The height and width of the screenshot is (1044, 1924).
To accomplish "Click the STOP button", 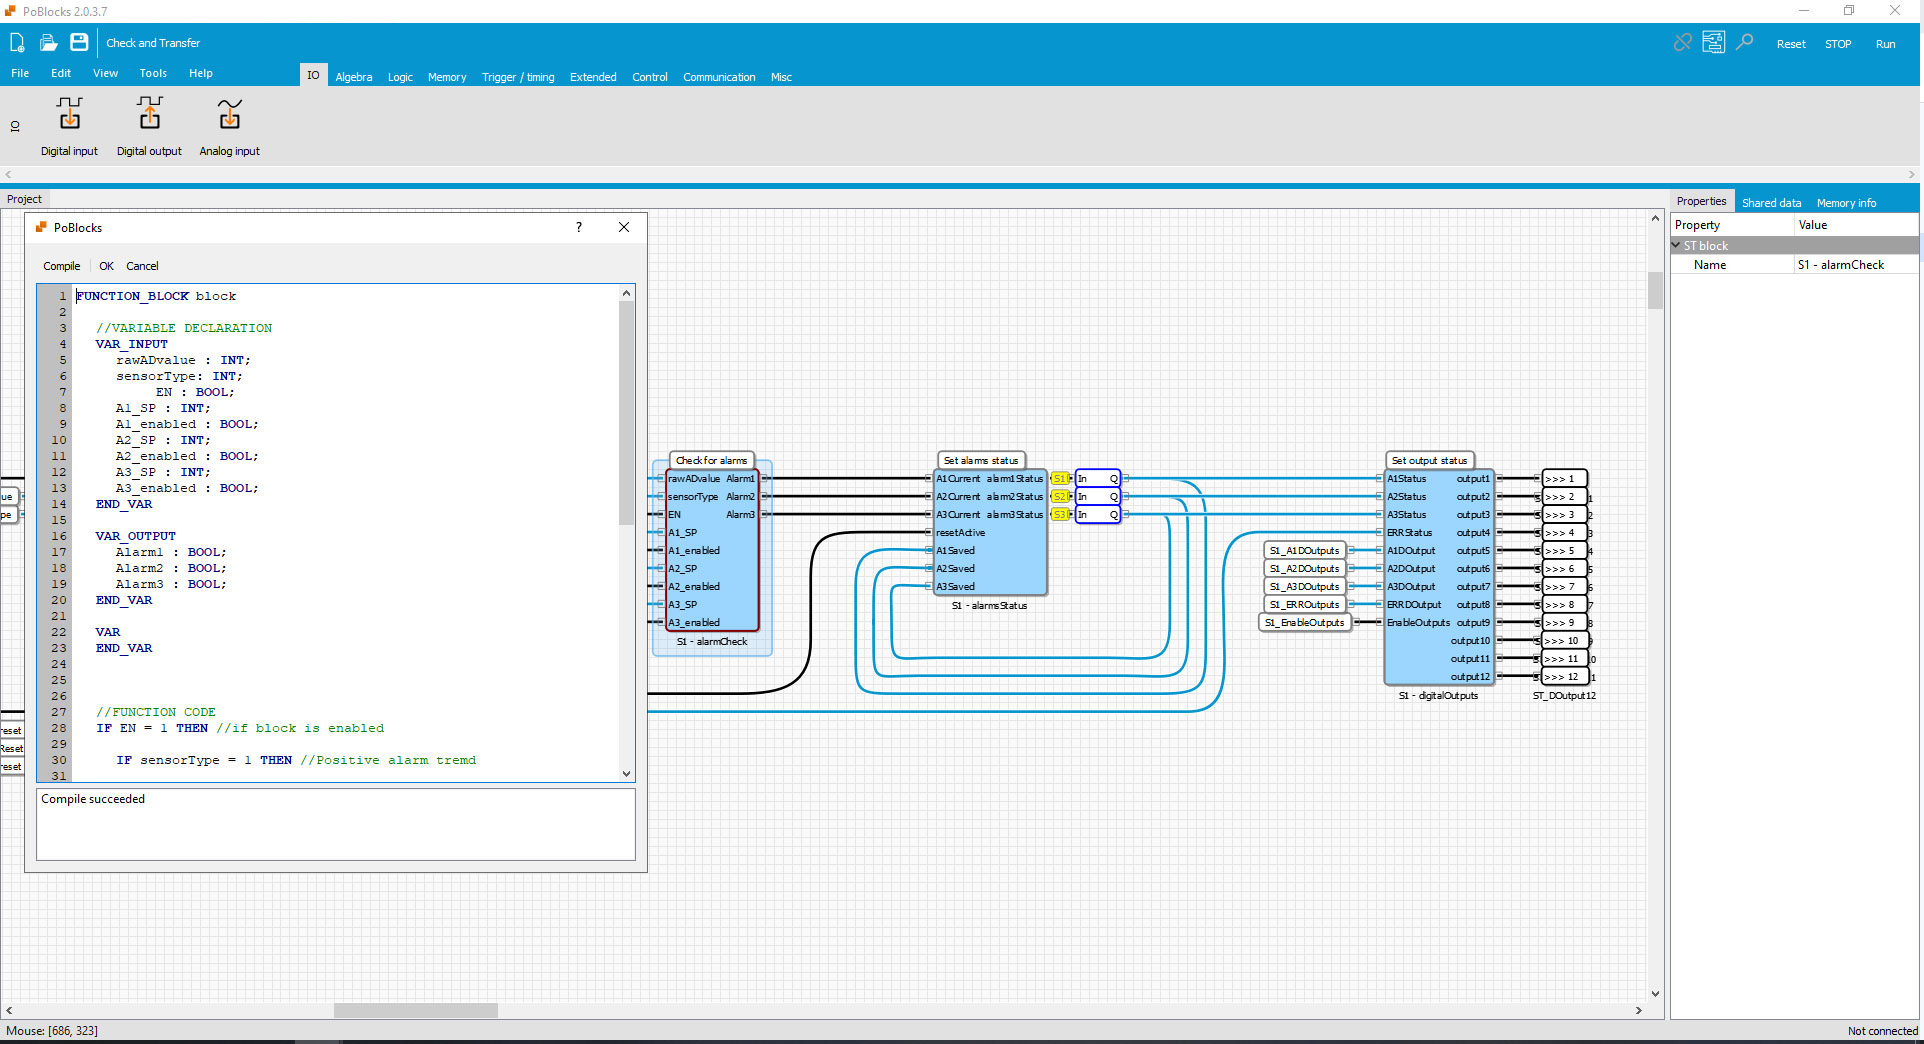I will coord(1838,44).
